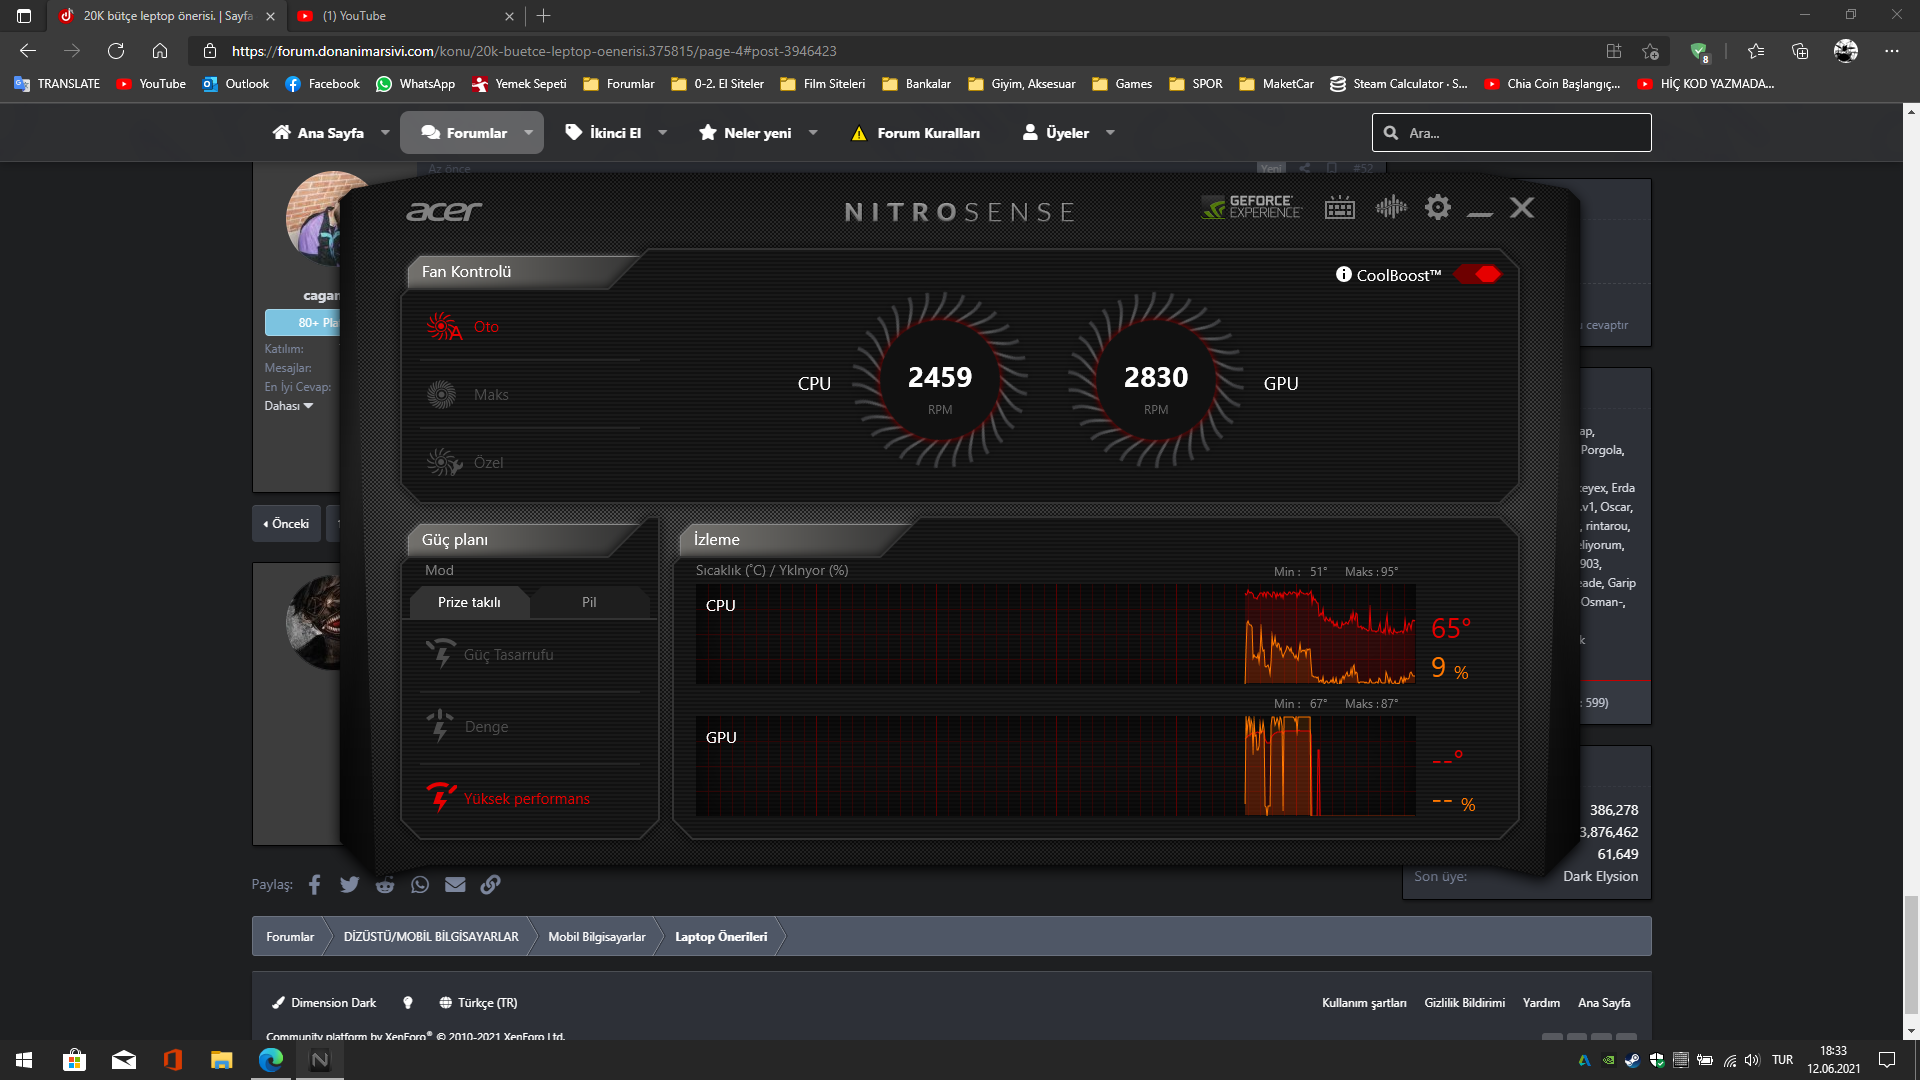Expand the Neler yeni dropdown arrow

coord(813,133)
